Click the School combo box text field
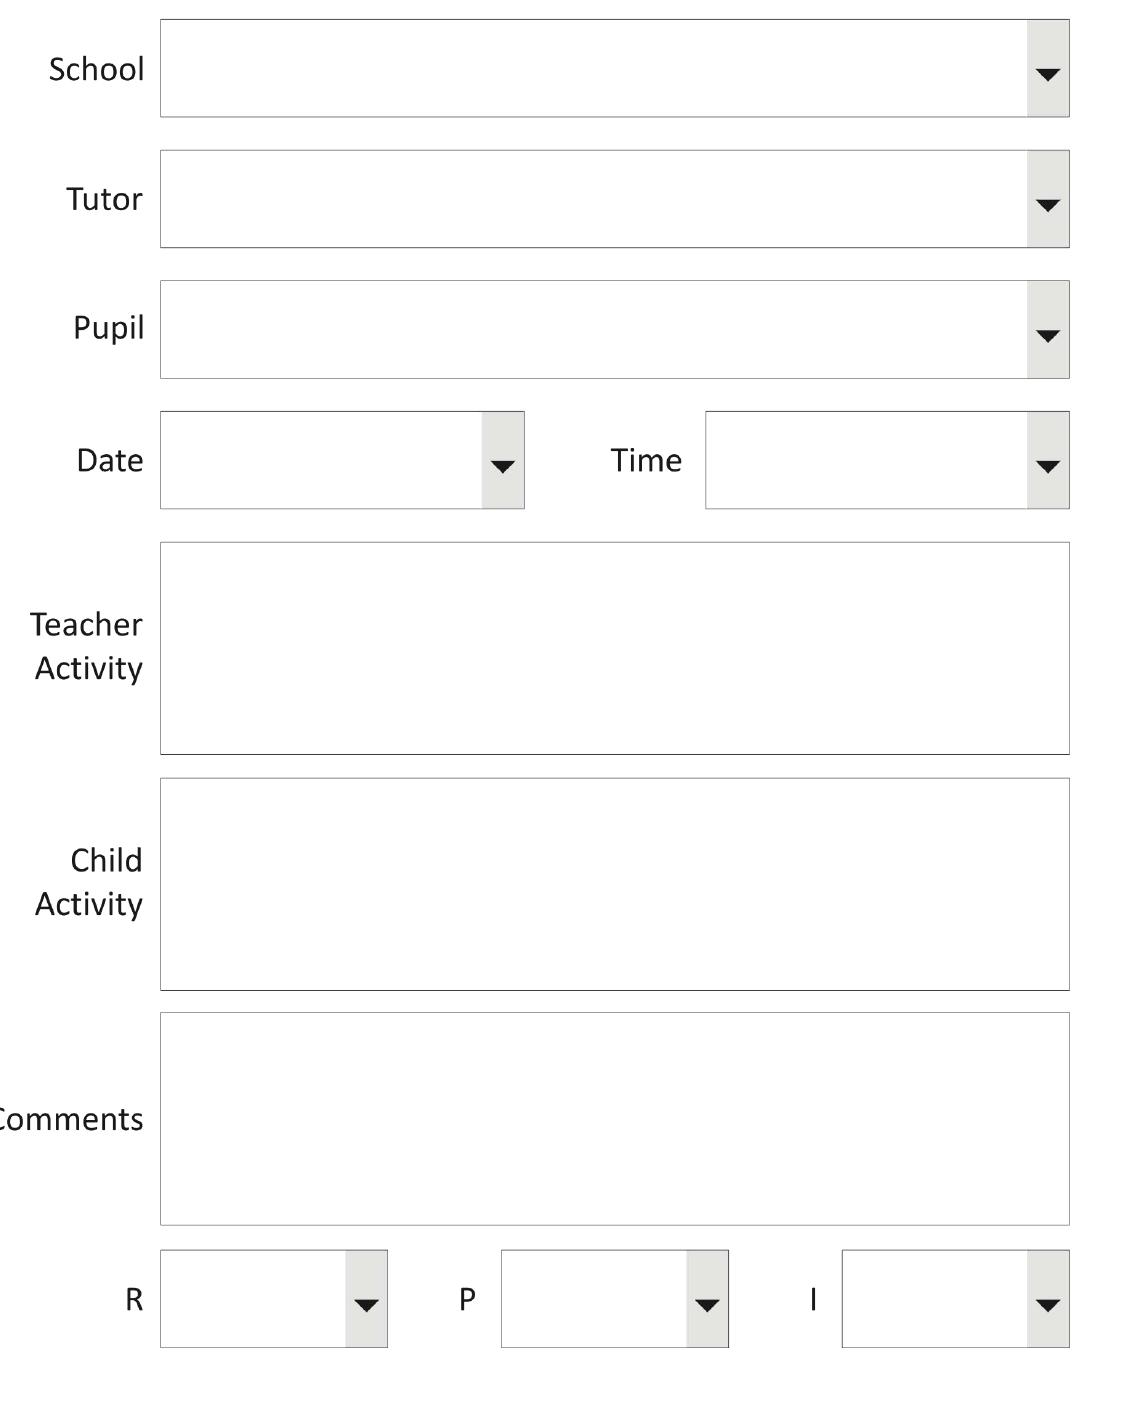 [593, 69]
